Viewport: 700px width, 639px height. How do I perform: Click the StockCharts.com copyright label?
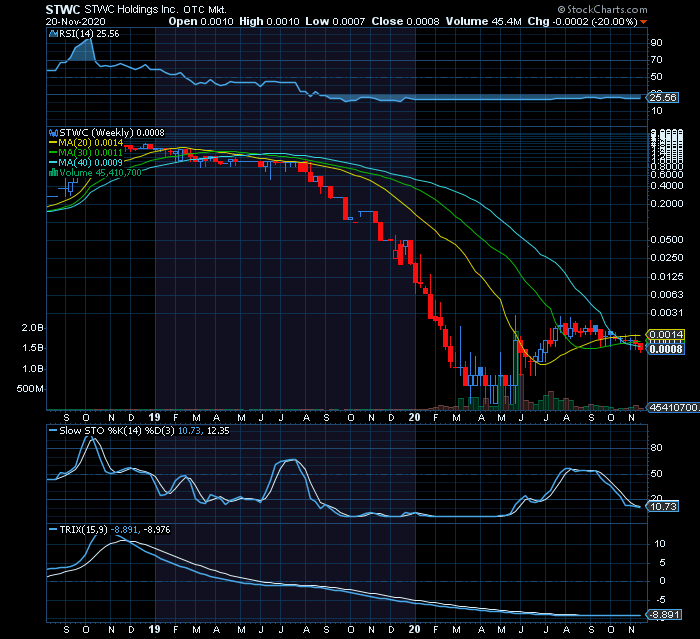(602, 9)
